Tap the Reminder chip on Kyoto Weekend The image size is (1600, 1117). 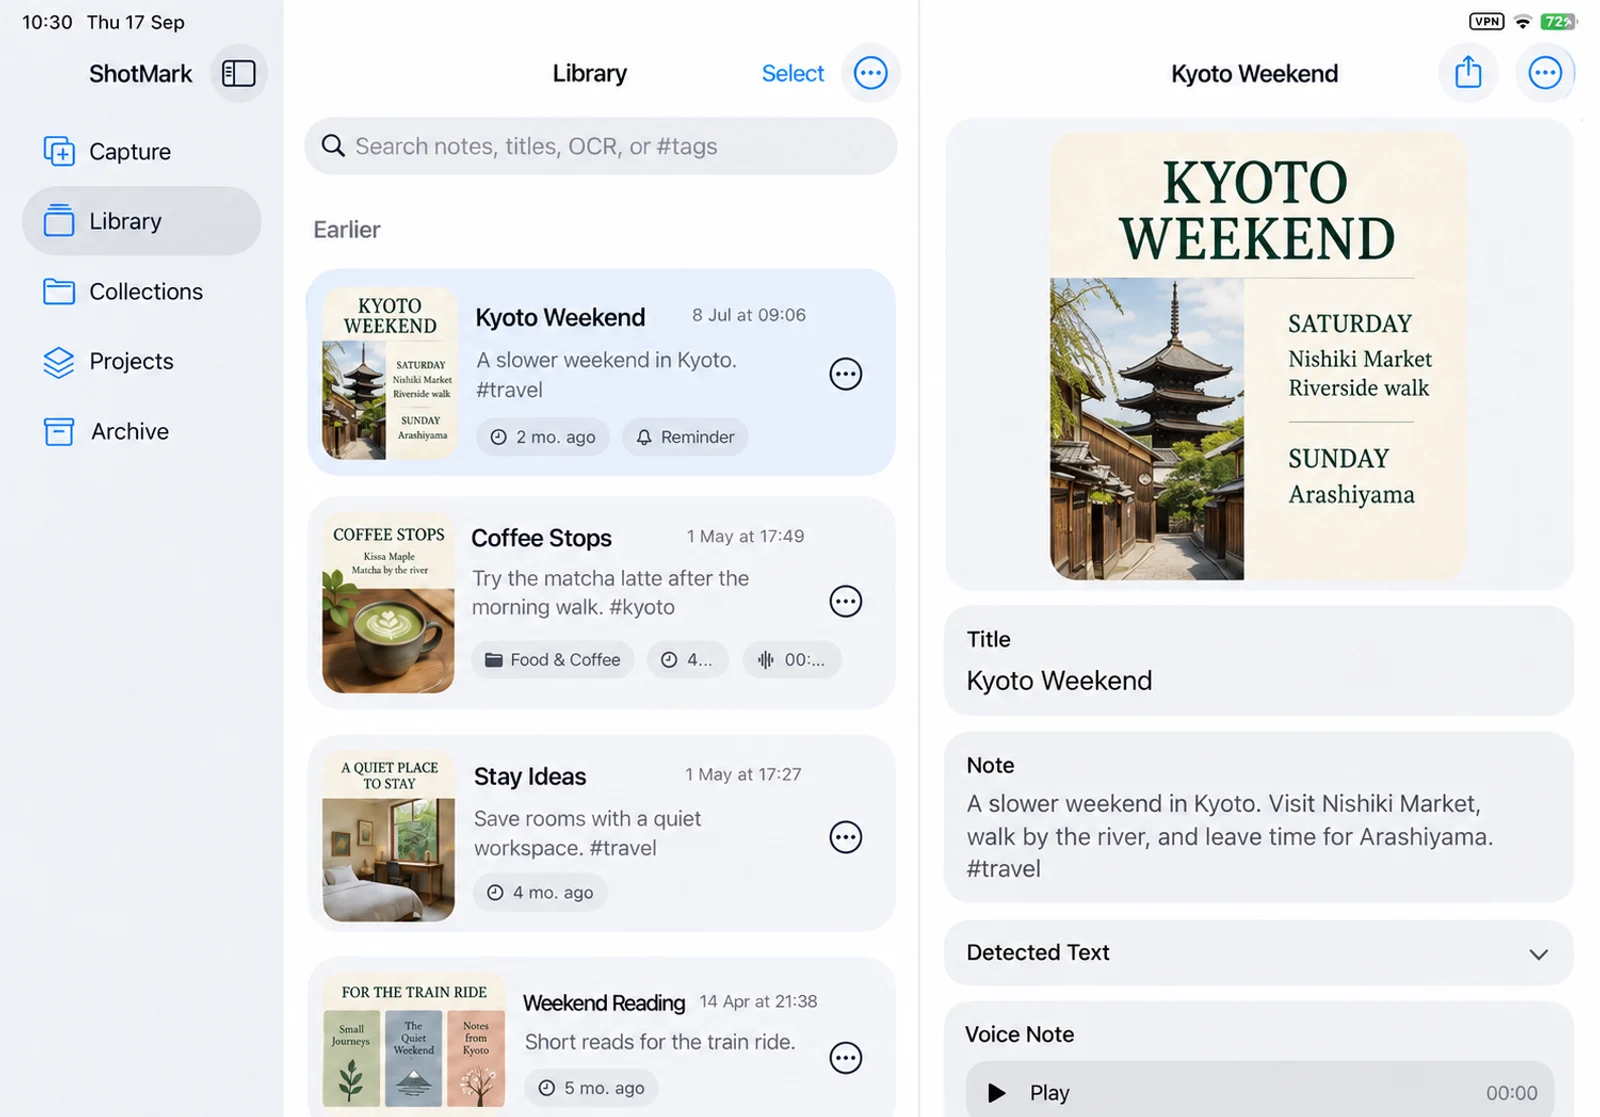coord(685,437)
